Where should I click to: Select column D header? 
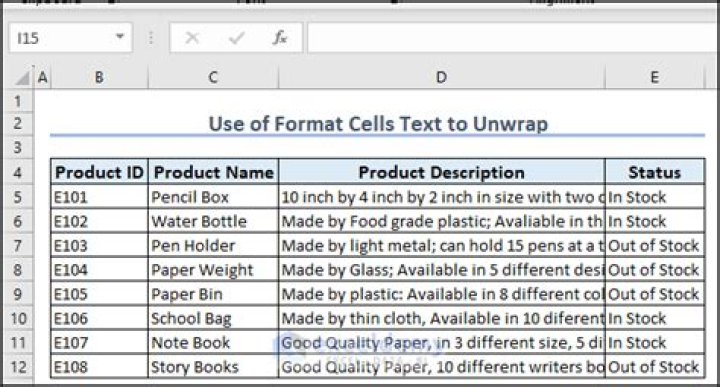tap(442, 77)
